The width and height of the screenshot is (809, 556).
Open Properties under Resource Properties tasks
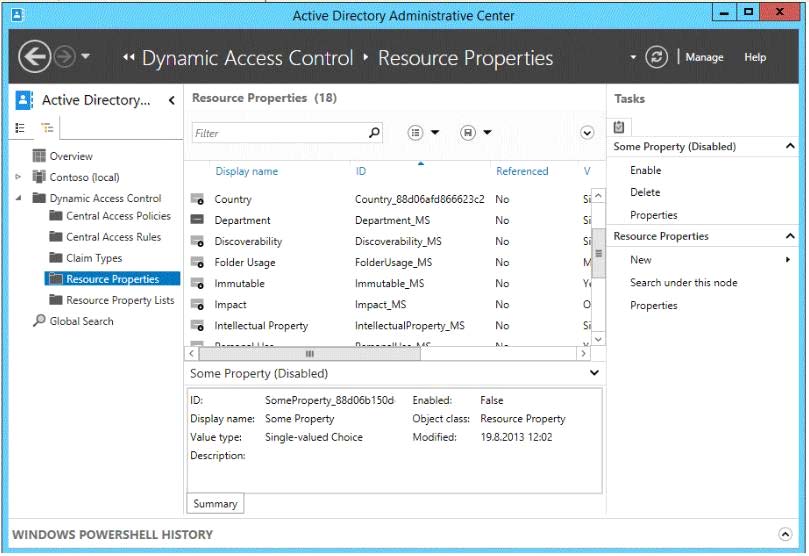pyautogui.click(x=654, y=305)
